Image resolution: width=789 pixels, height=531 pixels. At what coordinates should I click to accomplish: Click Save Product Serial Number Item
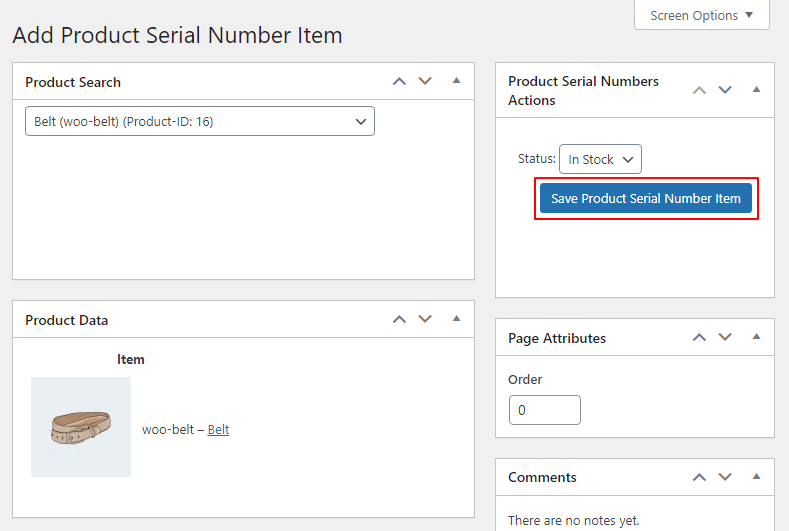coord(646,198)
